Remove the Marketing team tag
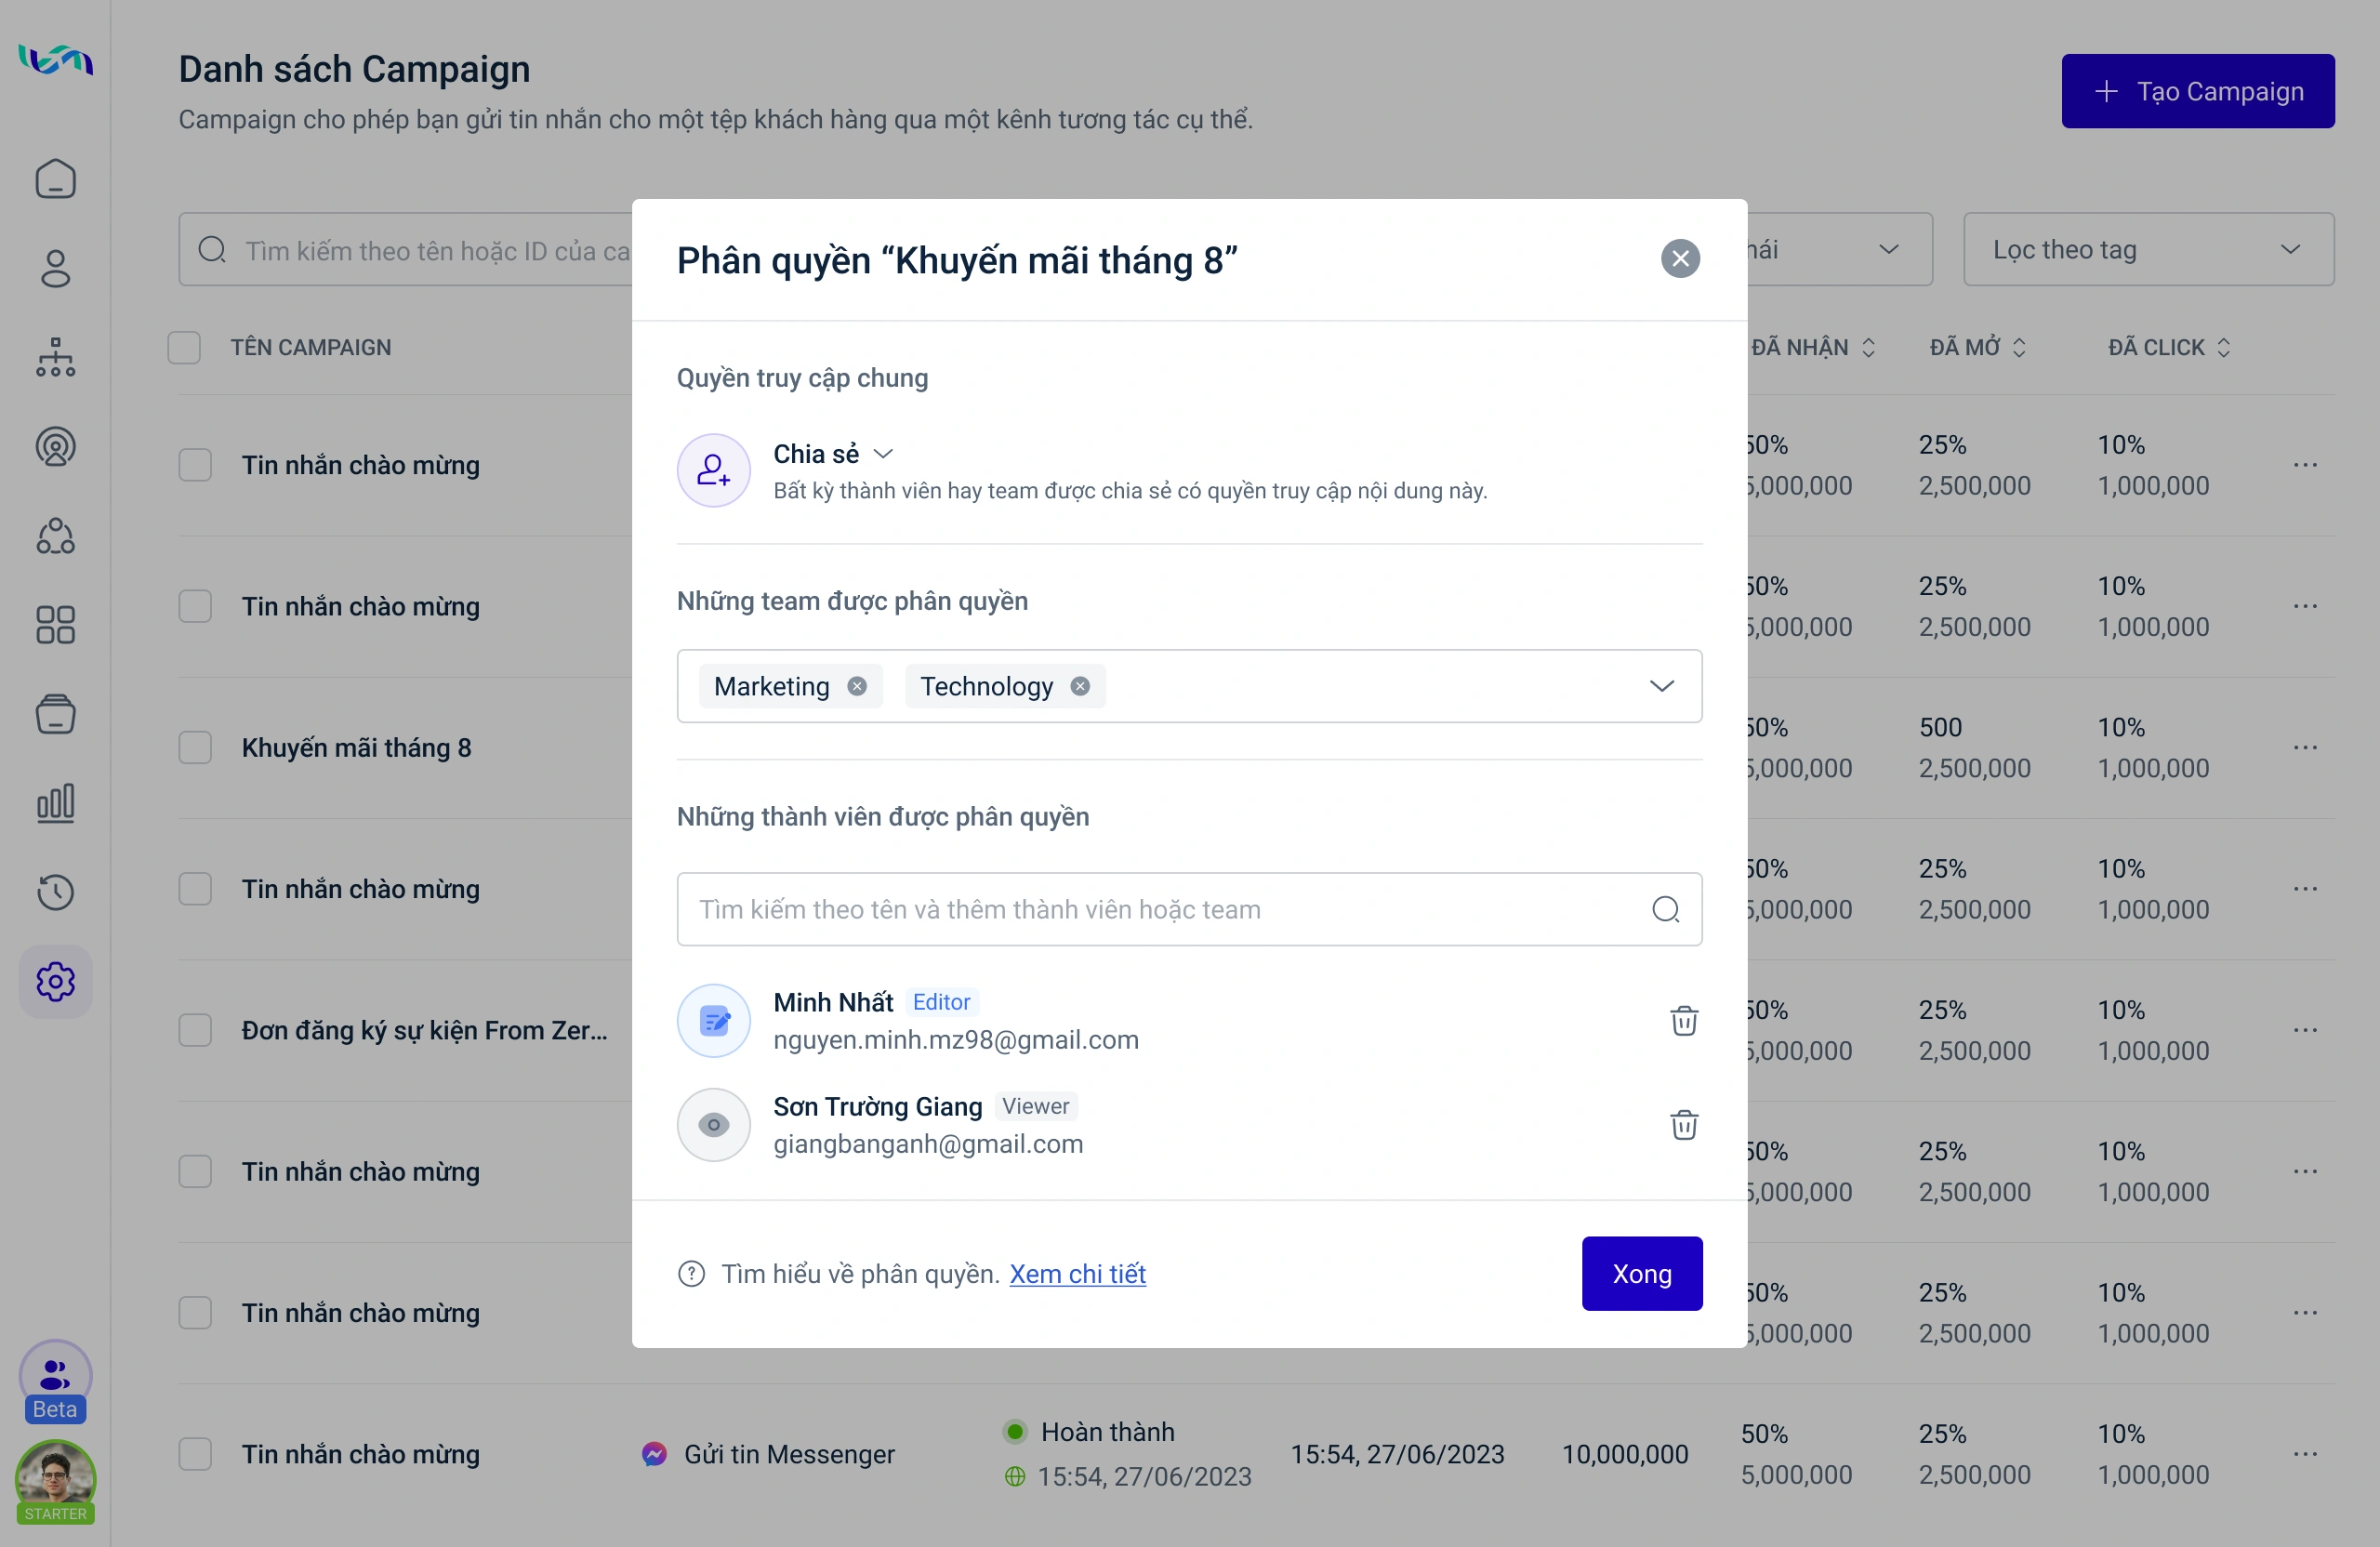The height and width of the screenshot is (1547, 2380). tap(857, 686)
